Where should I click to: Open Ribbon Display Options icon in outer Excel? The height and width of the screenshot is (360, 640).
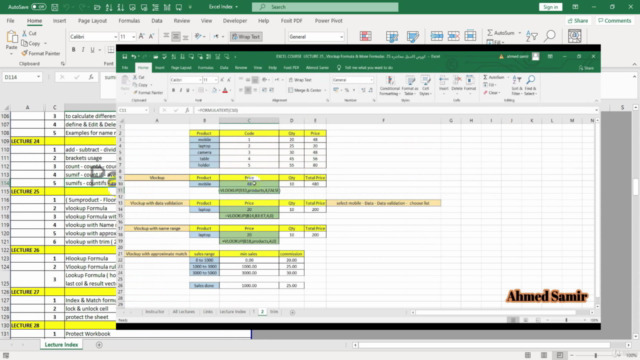coord(575,7)
